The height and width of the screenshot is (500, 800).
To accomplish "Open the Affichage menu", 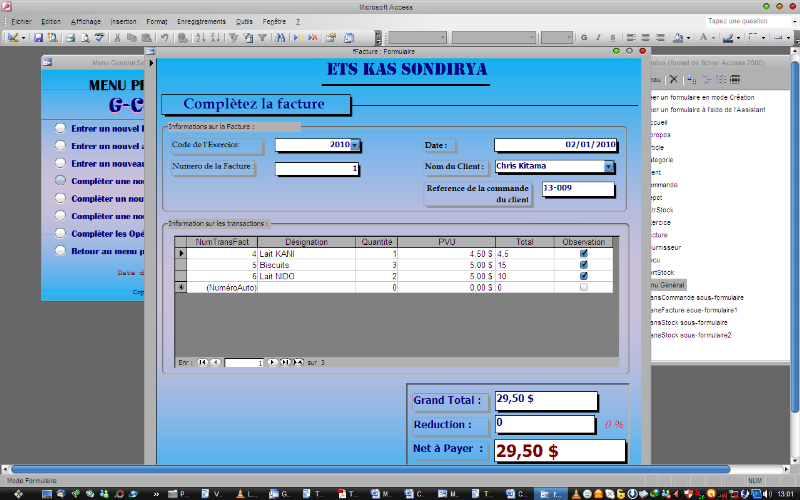I will (85, 21).
